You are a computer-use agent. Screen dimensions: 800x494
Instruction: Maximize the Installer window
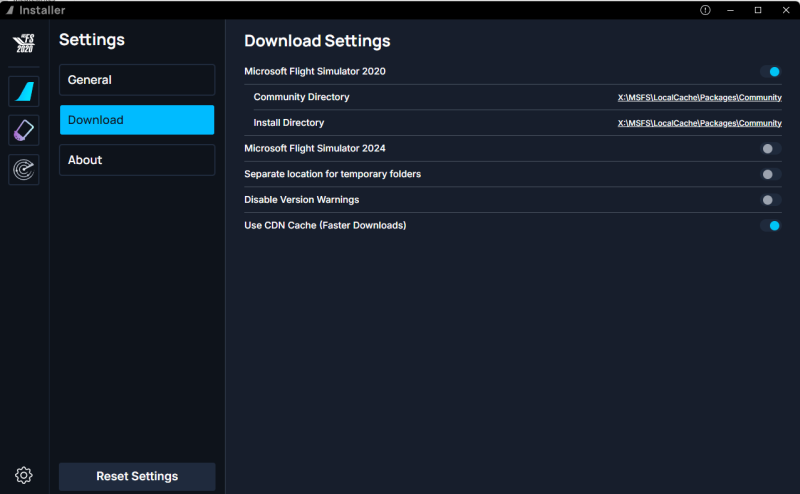(x=758, y=10)
